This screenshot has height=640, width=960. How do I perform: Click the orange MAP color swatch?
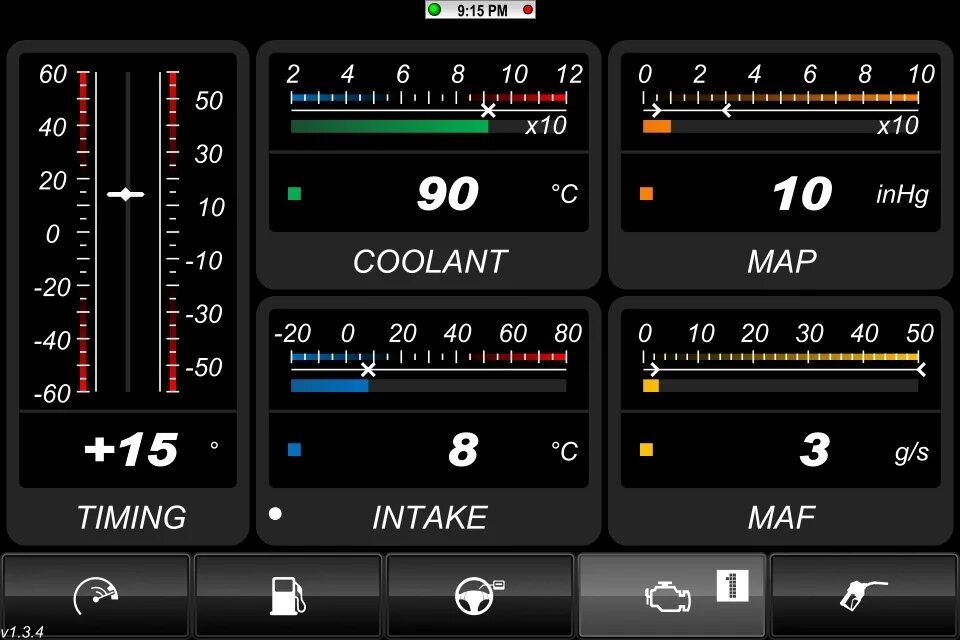(x=646, y=194)
